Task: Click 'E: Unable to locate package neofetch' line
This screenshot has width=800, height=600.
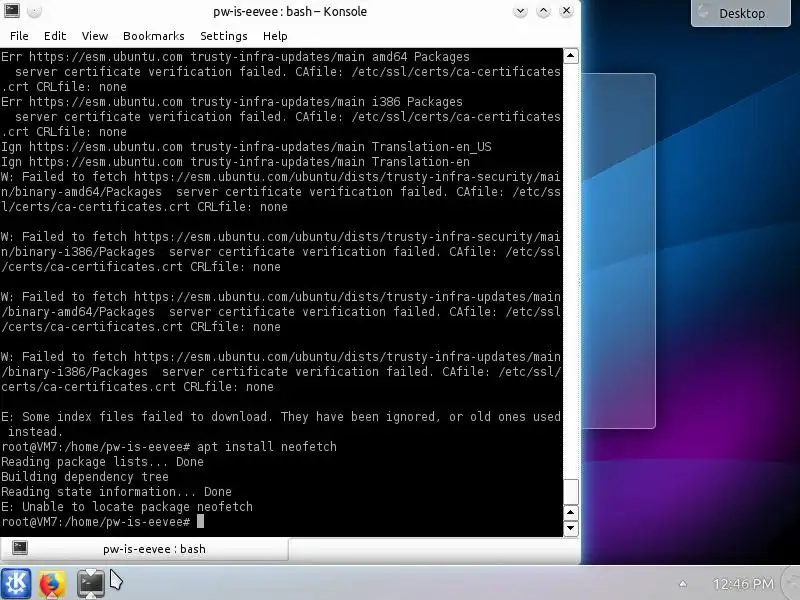Action: pos(127,507)
